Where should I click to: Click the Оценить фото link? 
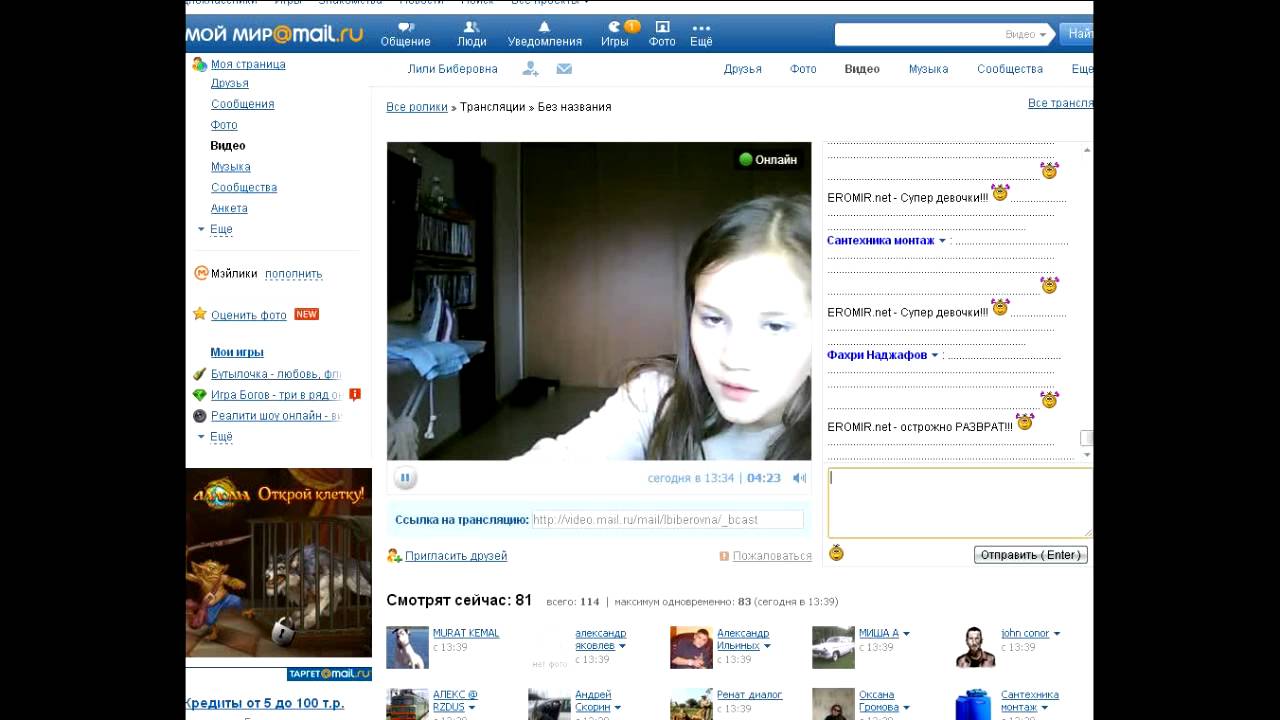(x=249, y=315)
